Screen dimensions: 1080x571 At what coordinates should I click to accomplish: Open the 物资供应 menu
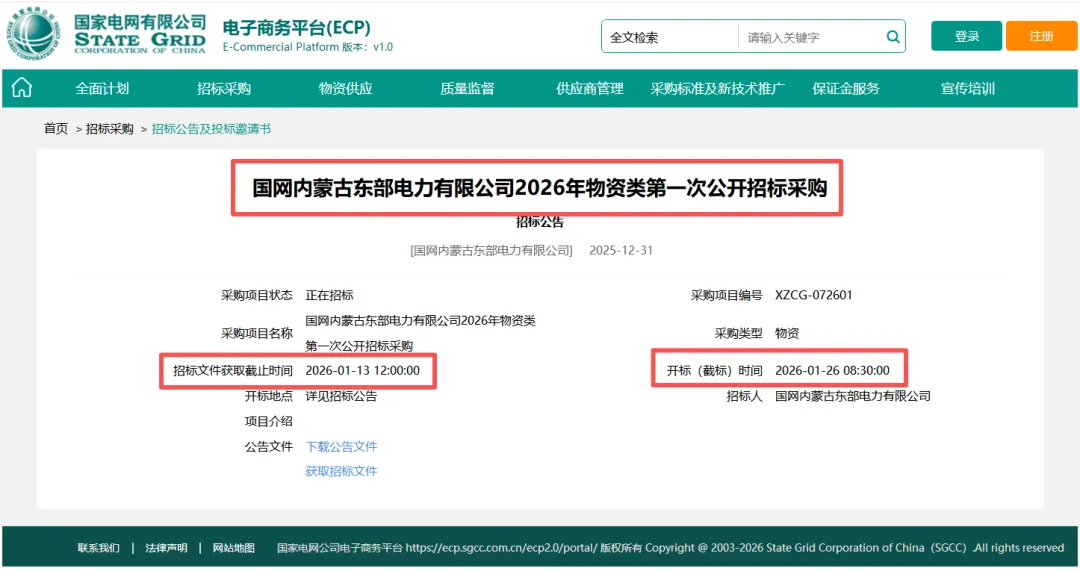(x=345, y=88)
